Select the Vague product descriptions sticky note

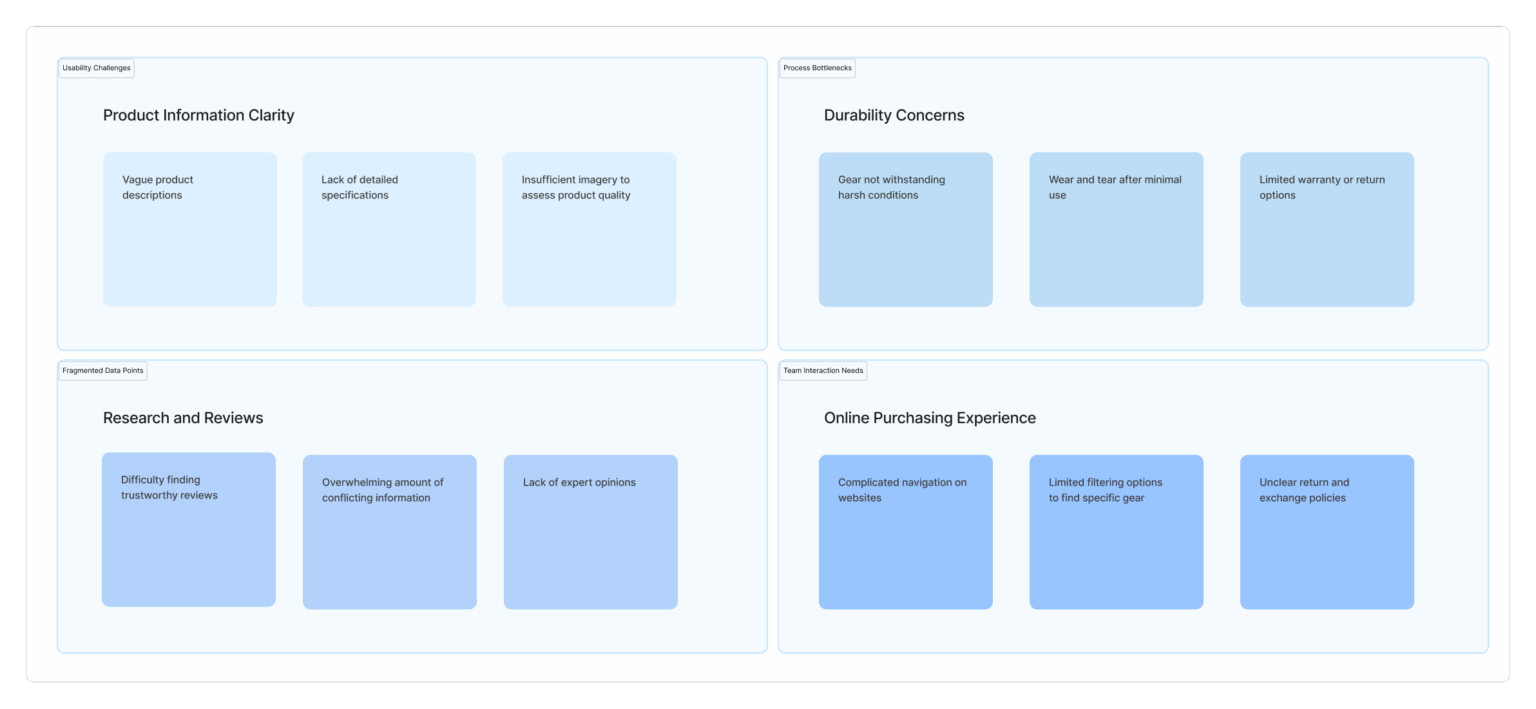190,229
